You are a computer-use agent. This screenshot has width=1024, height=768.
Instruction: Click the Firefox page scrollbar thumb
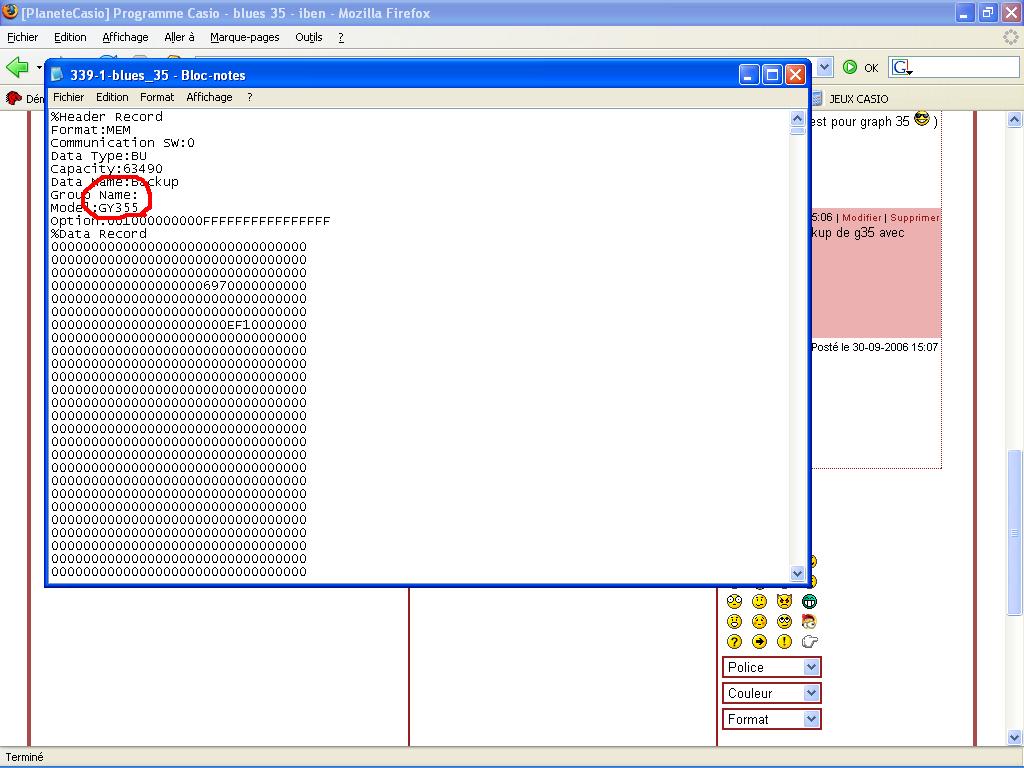click(x=1014, y=532)
